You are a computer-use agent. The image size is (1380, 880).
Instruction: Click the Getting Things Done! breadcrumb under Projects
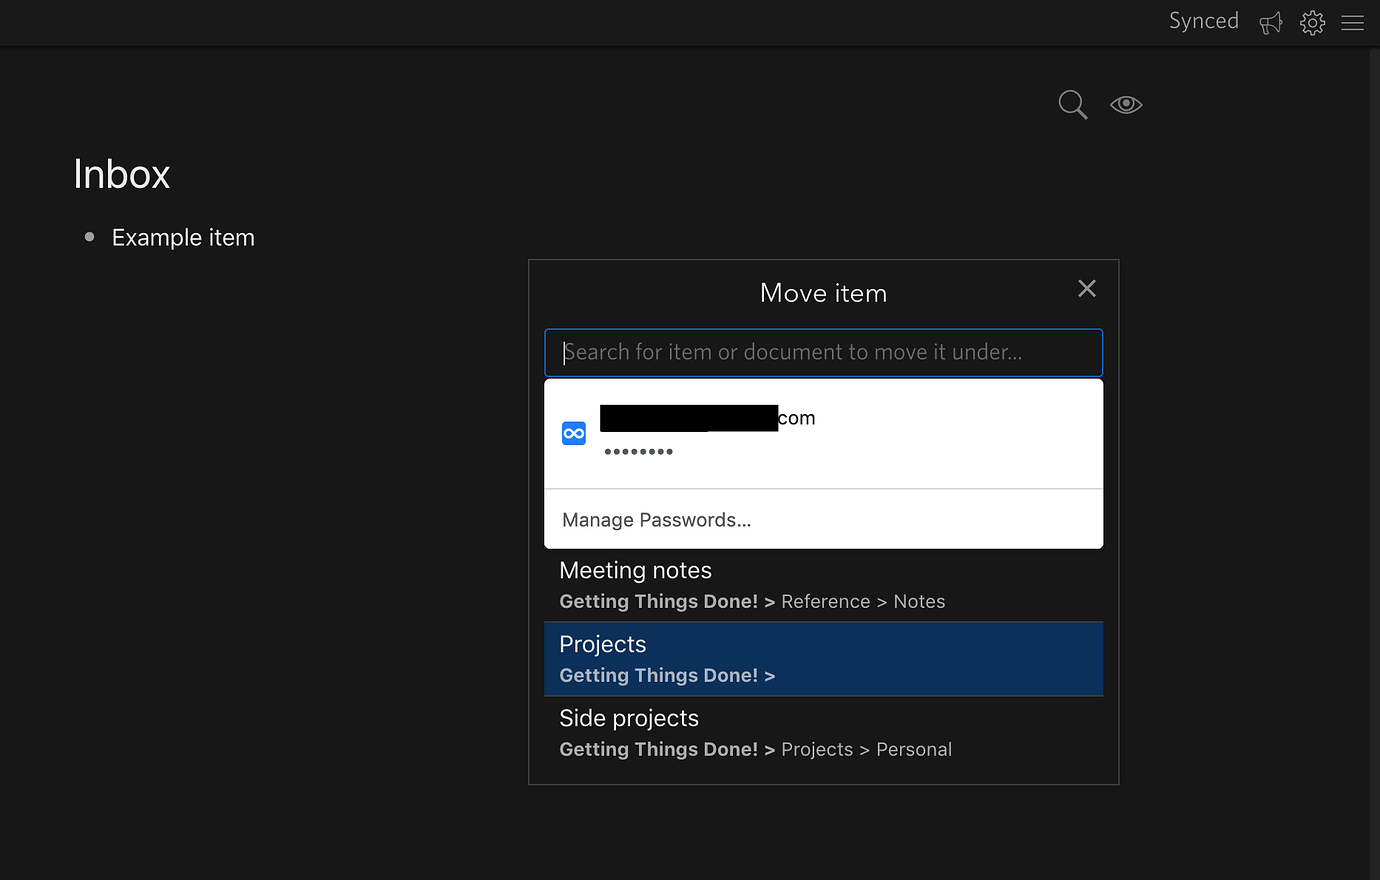click(659, 675)
